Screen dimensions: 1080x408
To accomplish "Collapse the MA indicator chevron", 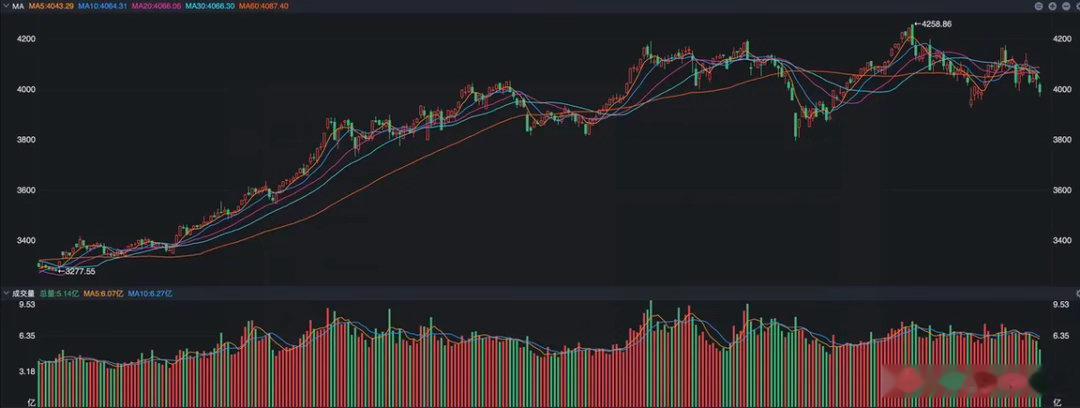I will point(5,6).
